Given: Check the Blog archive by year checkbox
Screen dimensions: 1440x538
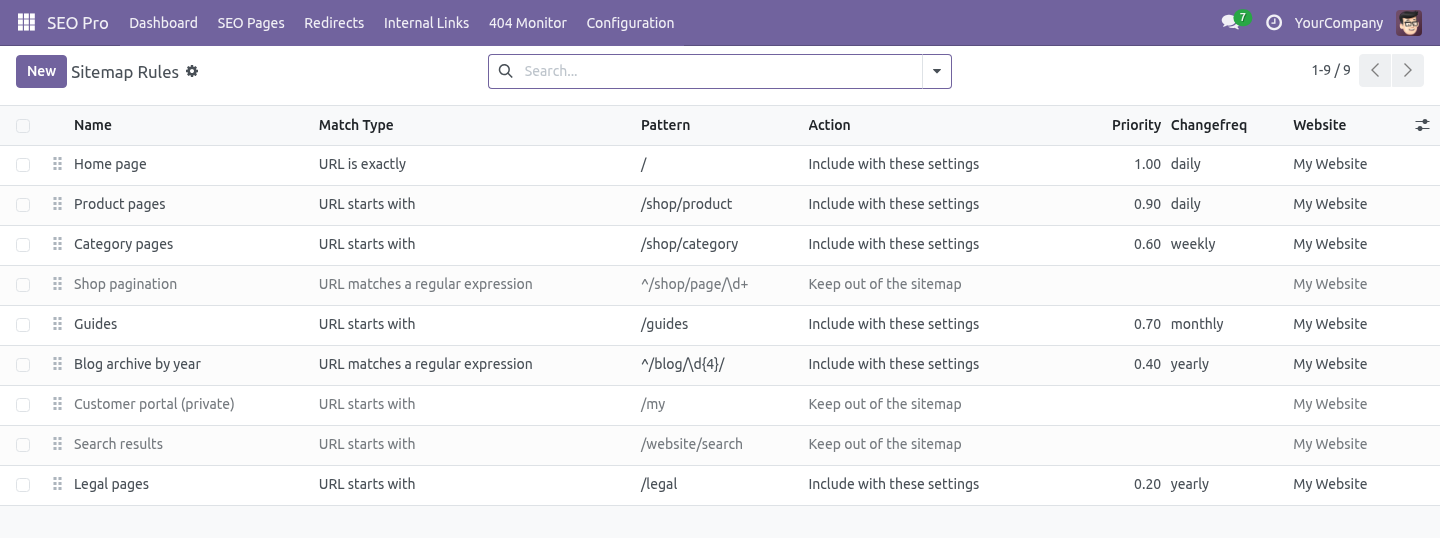Looking at the screenshot, I should [23, 364].
